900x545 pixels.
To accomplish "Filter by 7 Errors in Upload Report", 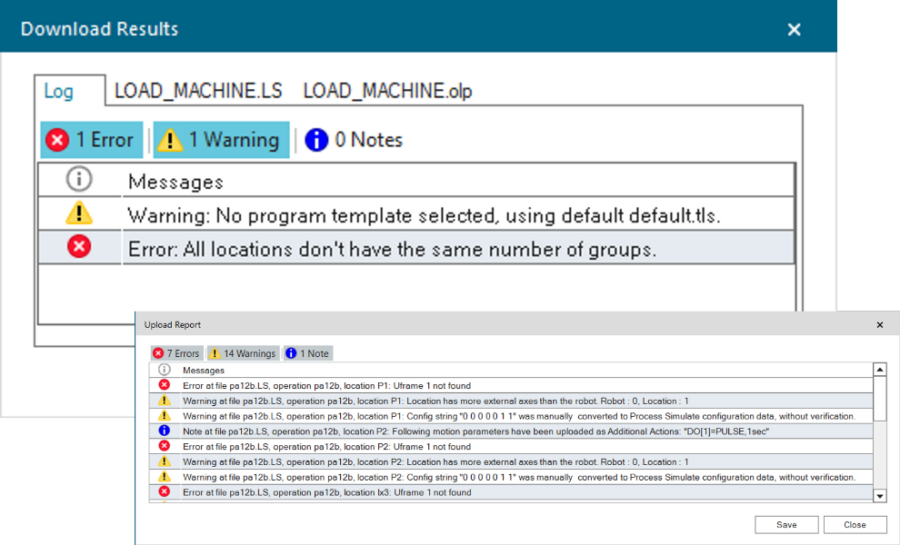I will [x=177, y=353].
